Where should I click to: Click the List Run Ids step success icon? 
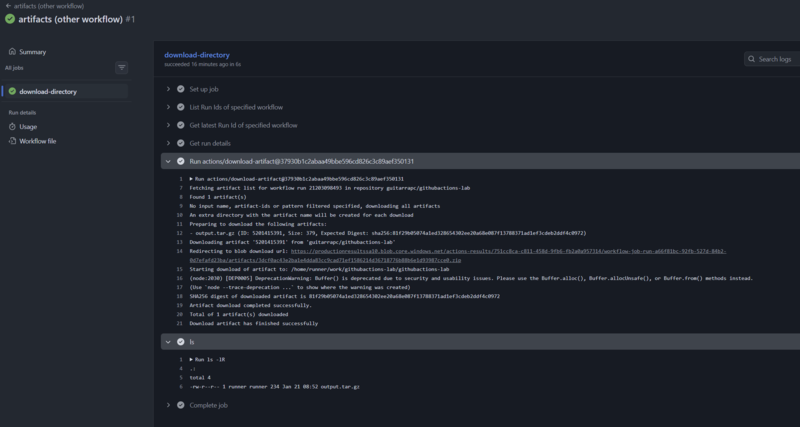pos(181,107)
